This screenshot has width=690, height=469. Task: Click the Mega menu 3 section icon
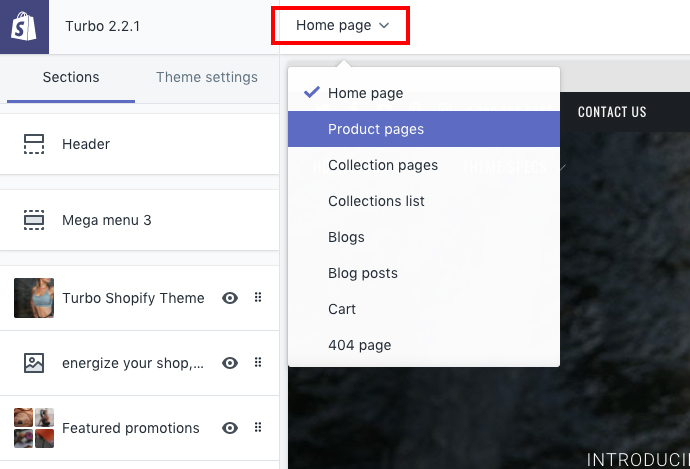point(34,220)
